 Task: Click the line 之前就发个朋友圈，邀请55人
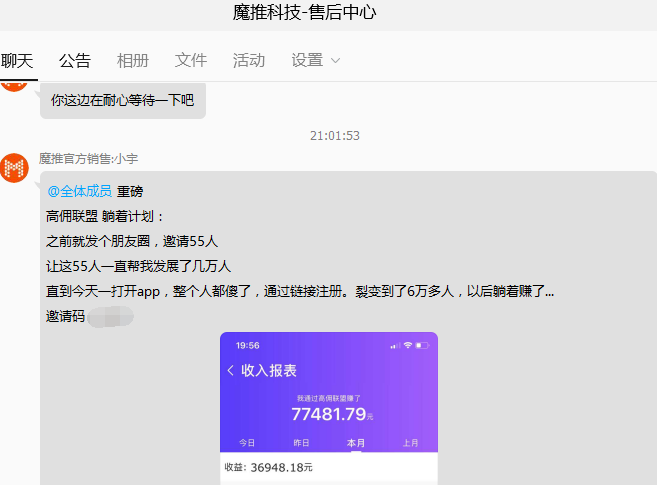pos(132,241)
